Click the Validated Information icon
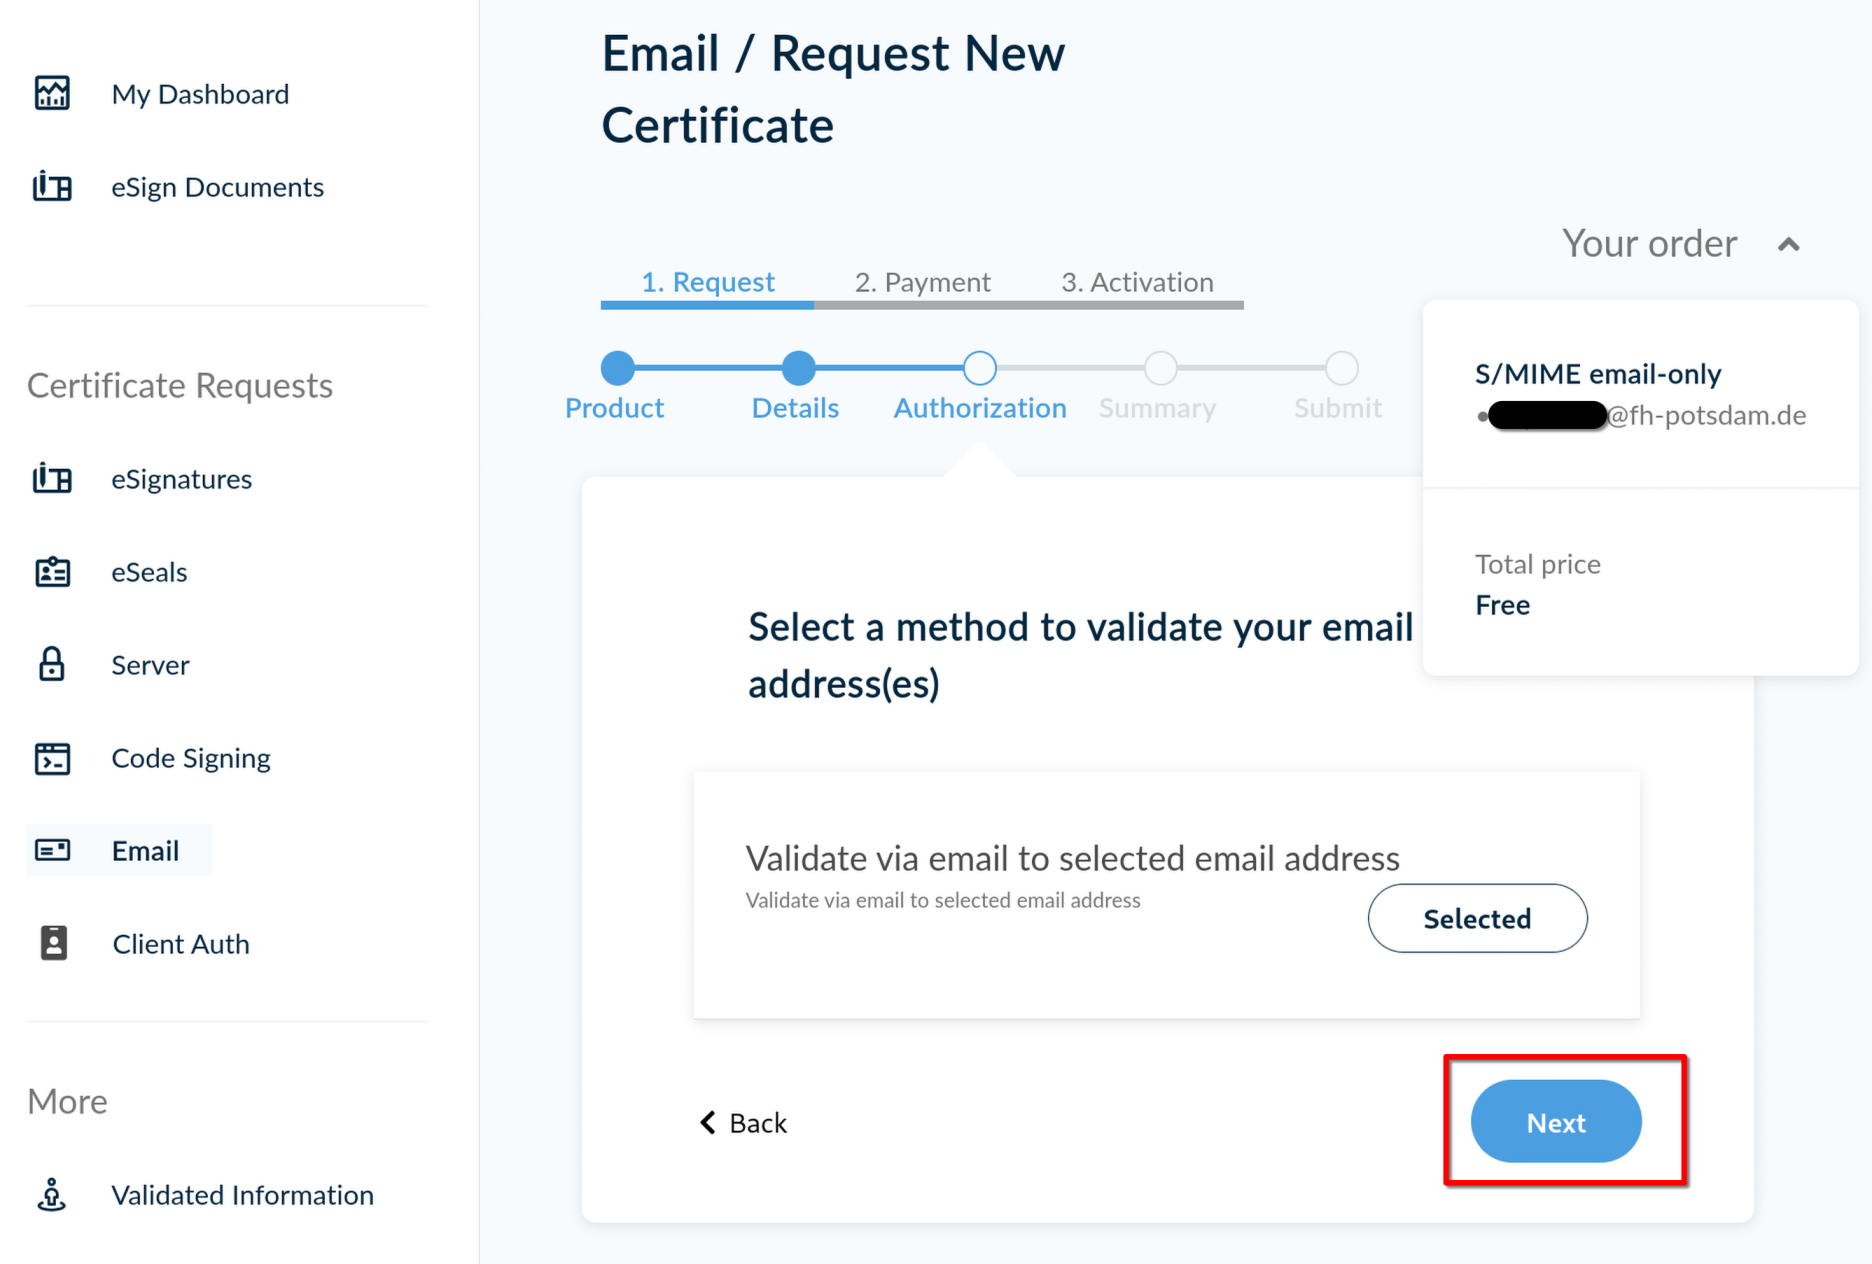The image size is (1872, 1264). (52, 1194)
